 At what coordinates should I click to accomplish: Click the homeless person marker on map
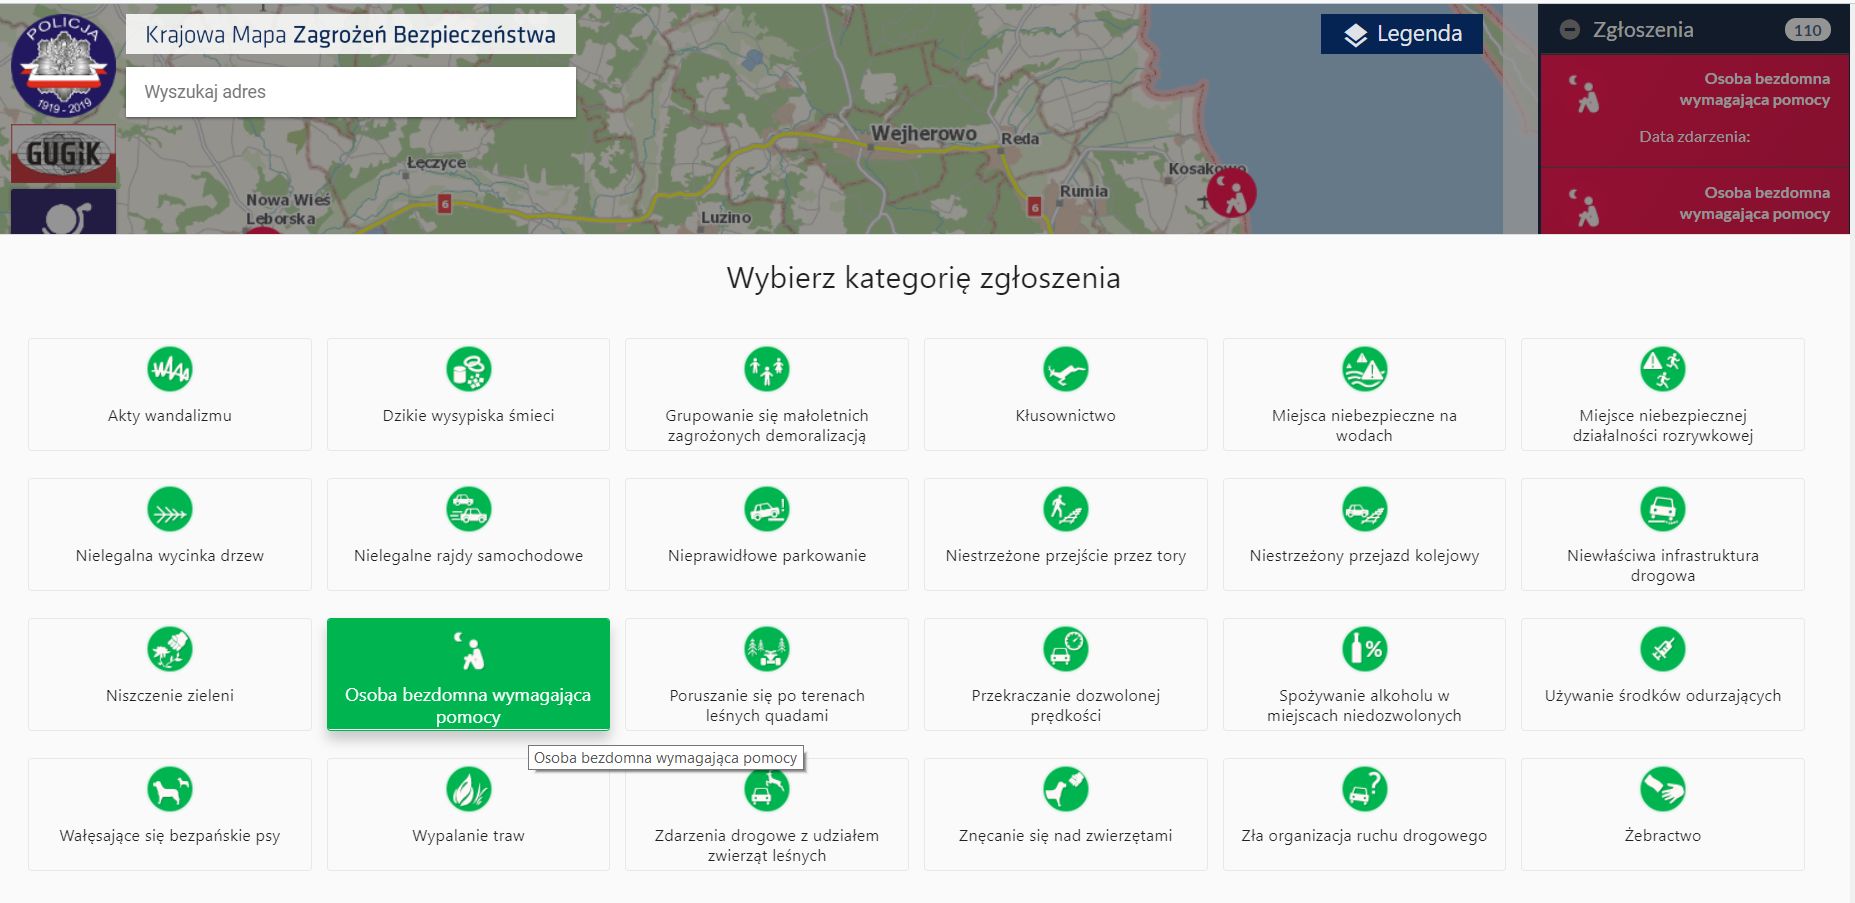[x=1231, y=193]
